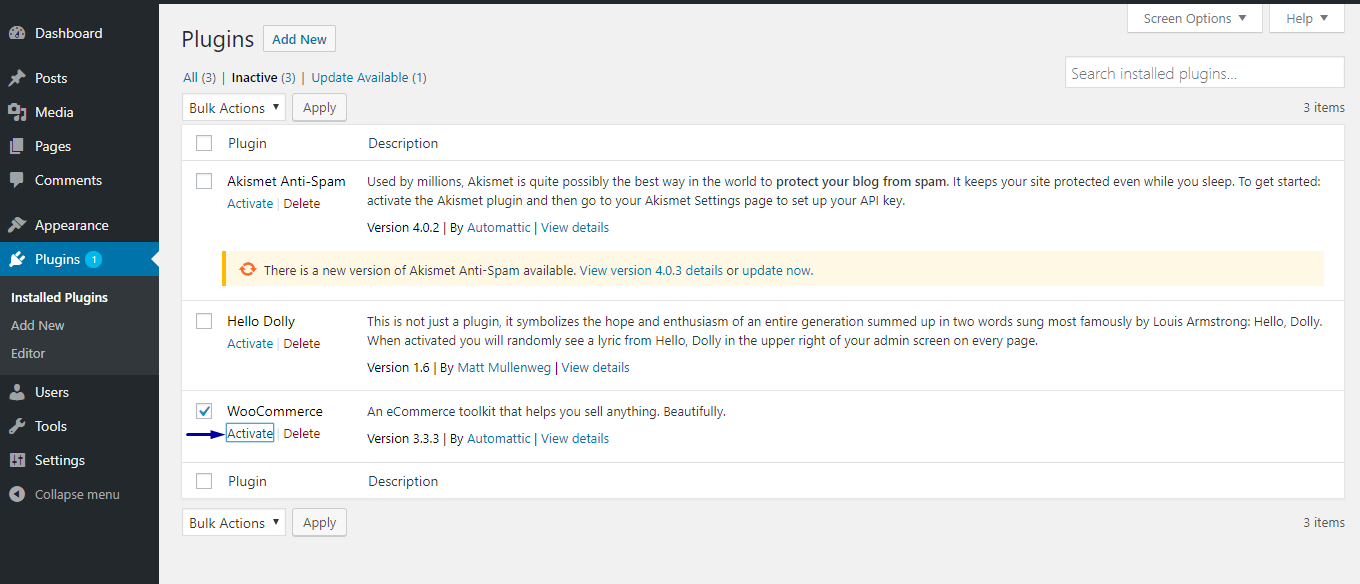Toggle select-all checkbox in table footer
The height and width of the screenshot is (584, 1360).
[204, 481]
